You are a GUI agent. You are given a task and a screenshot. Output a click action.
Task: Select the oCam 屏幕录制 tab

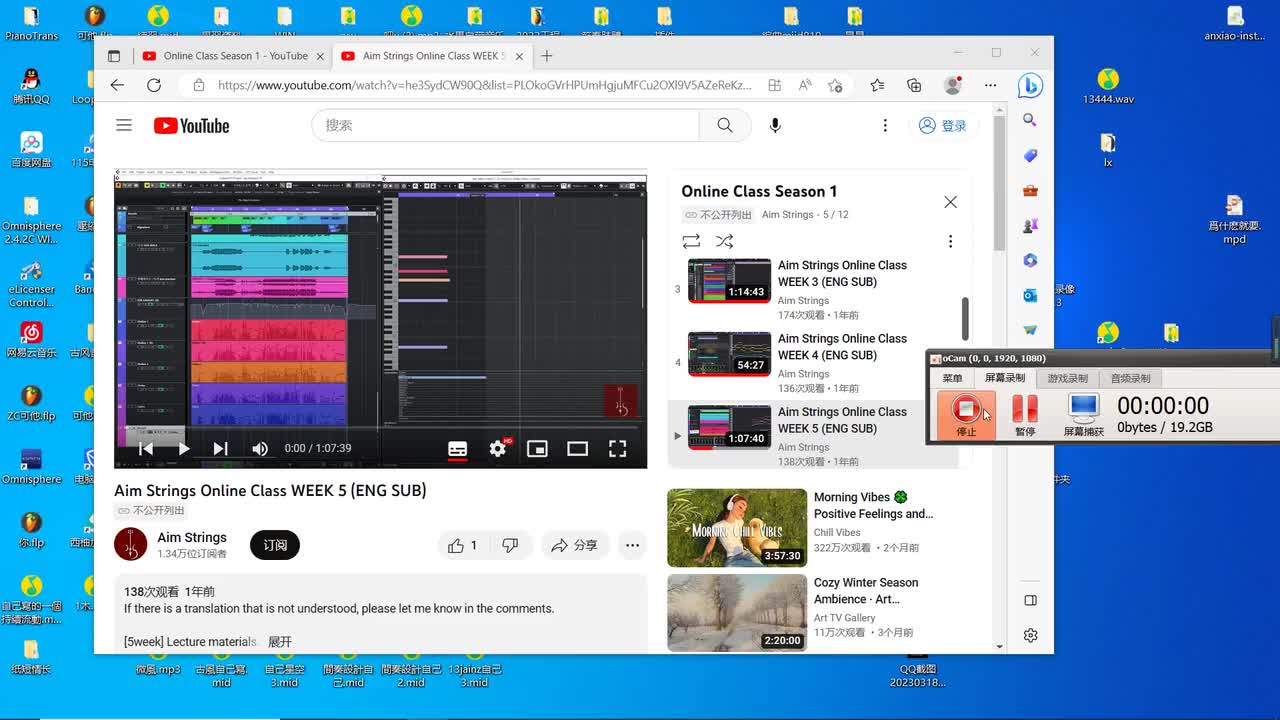tap(1005, 378)
